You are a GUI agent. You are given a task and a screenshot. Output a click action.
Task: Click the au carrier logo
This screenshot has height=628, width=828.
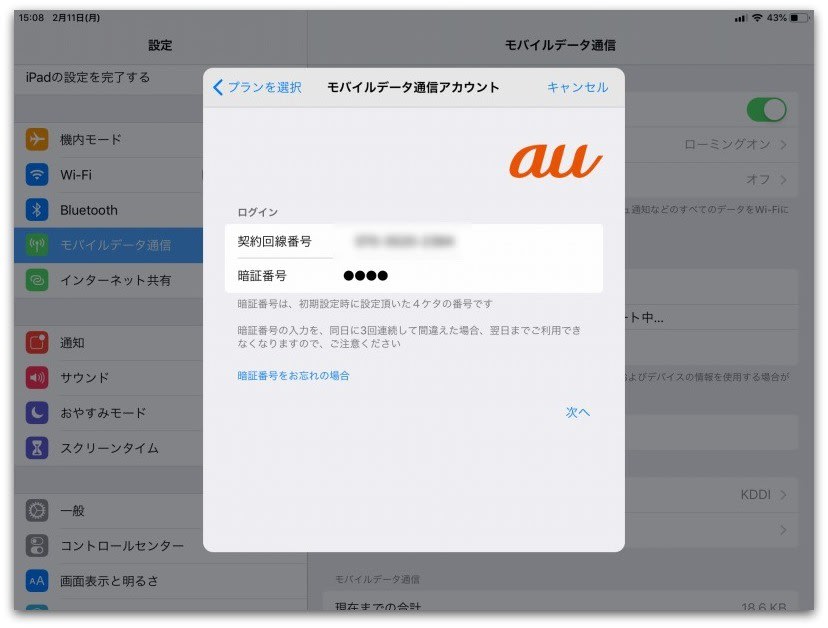[x=555, y=161]
